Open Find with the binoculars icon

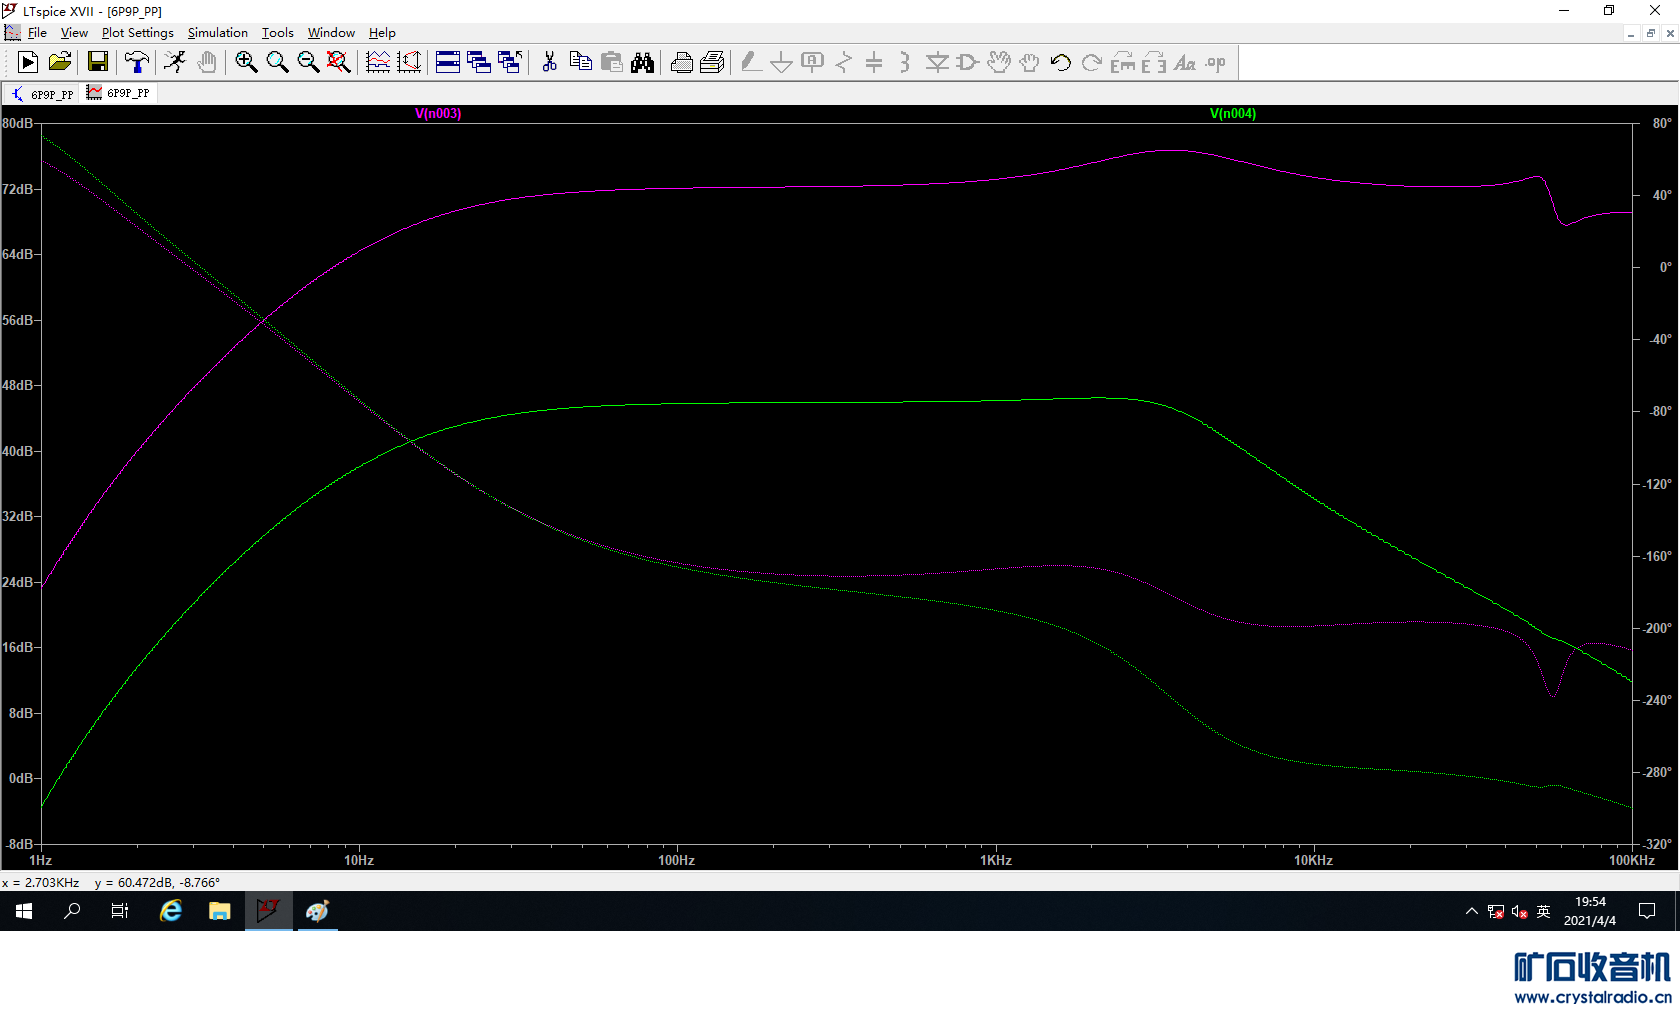pos(642,62)
